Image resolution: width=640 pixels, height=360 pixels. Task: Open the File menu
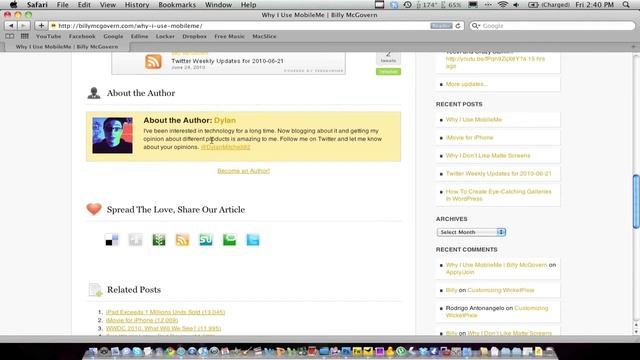(62, 5)
